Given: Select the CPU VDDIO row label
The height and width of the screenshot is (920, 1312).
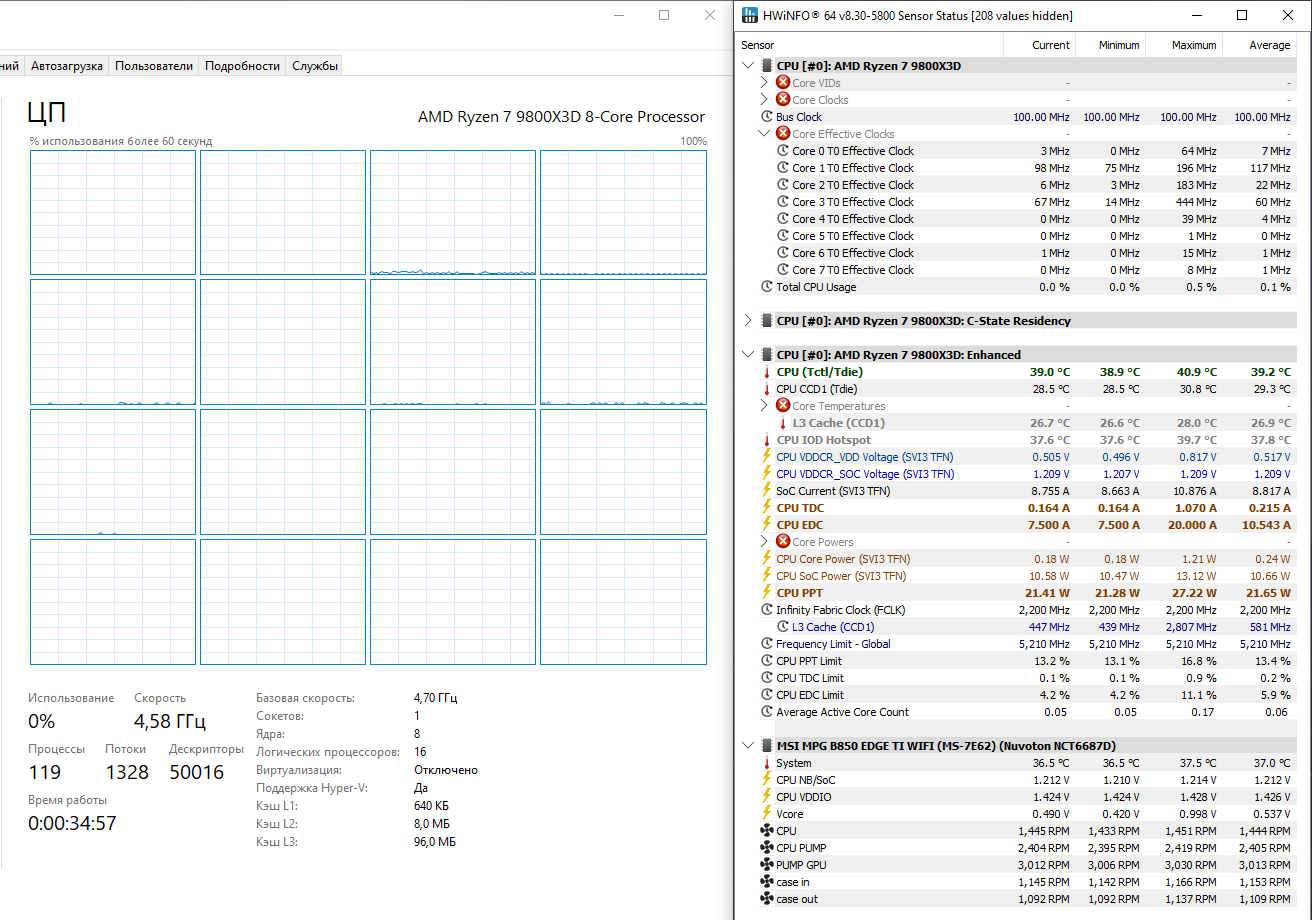Looking at the screenshot, I should (x=803, y=797).
